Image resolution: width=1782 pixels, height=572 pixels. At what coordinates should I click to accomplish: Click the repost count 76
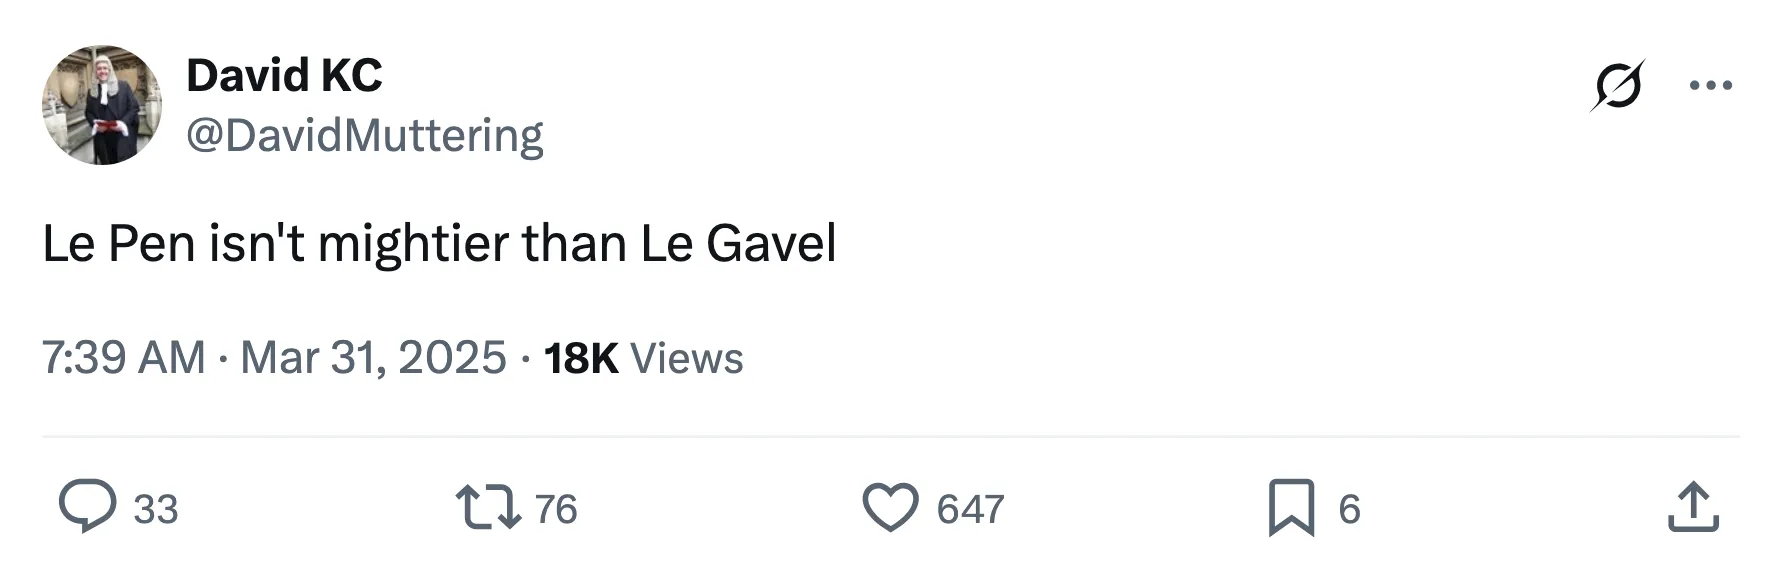pyautogui.click(x=556, y=509)
